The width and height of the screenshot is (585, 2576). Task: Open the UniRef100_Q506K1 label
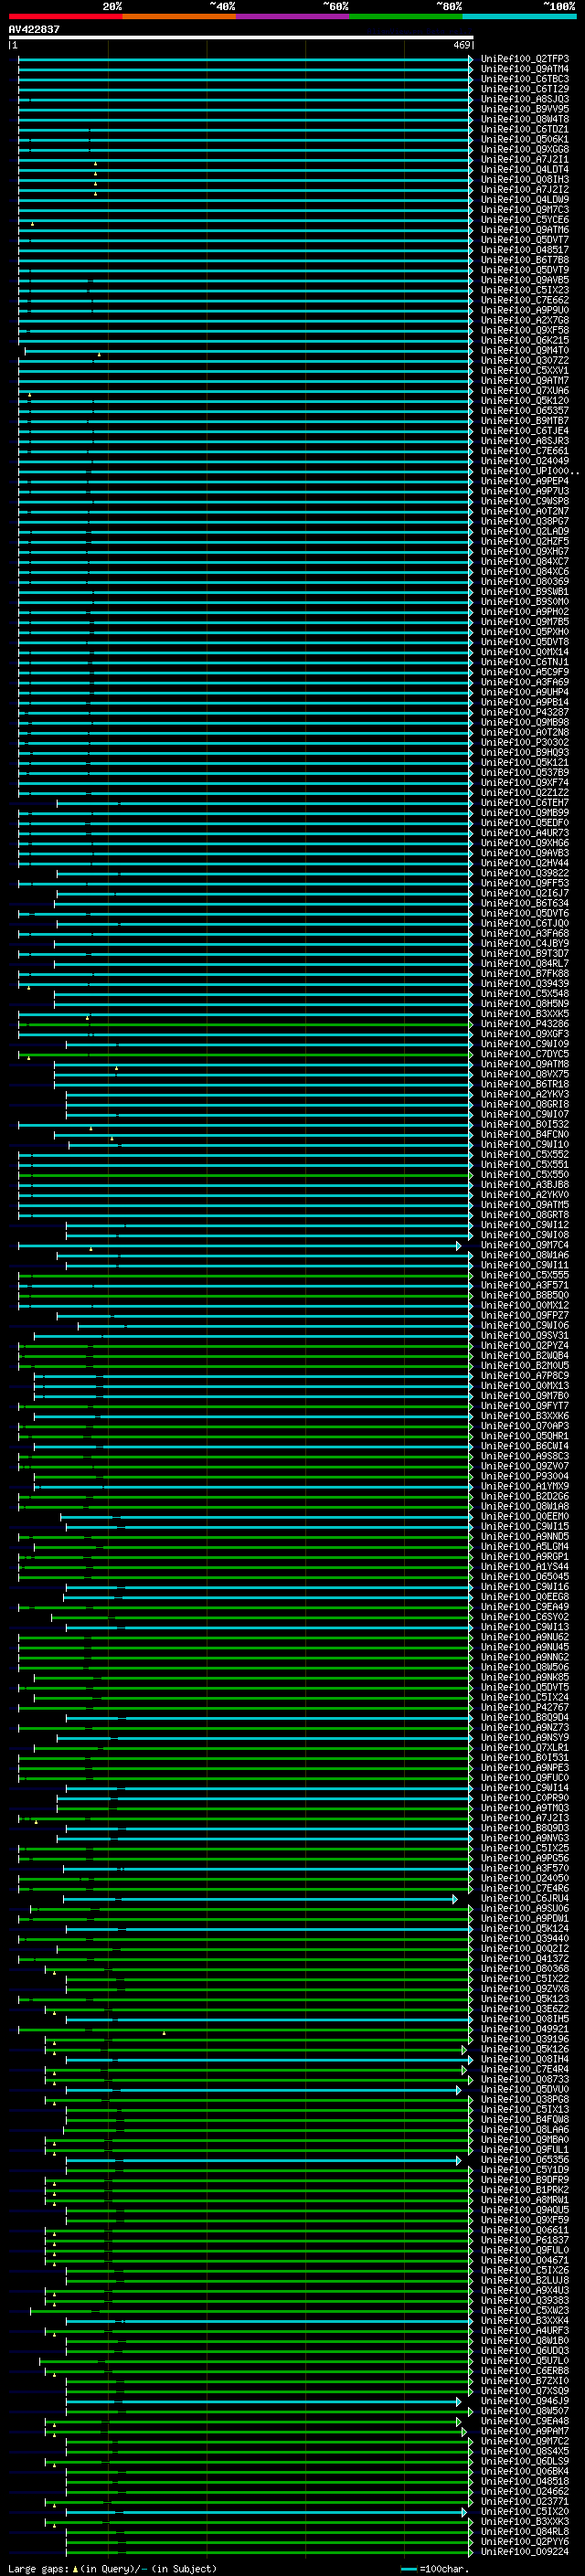(525, 139)
